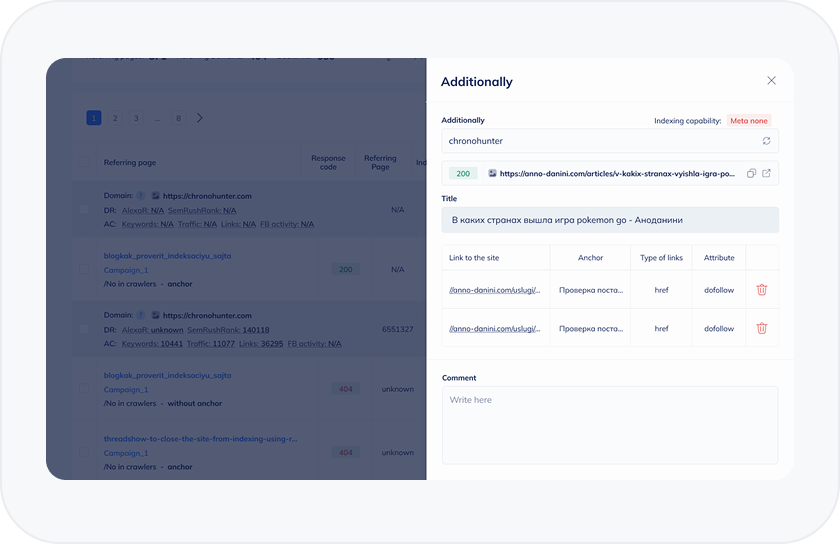
Task: Check the second chronohunter.com domain row
Action: click(x=84, y=329)
